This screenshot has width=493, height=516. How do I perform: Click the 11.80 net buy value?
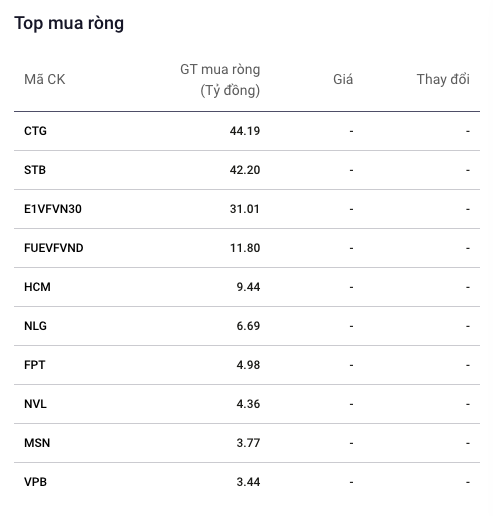pyautogui.click(x=245, y=248)
